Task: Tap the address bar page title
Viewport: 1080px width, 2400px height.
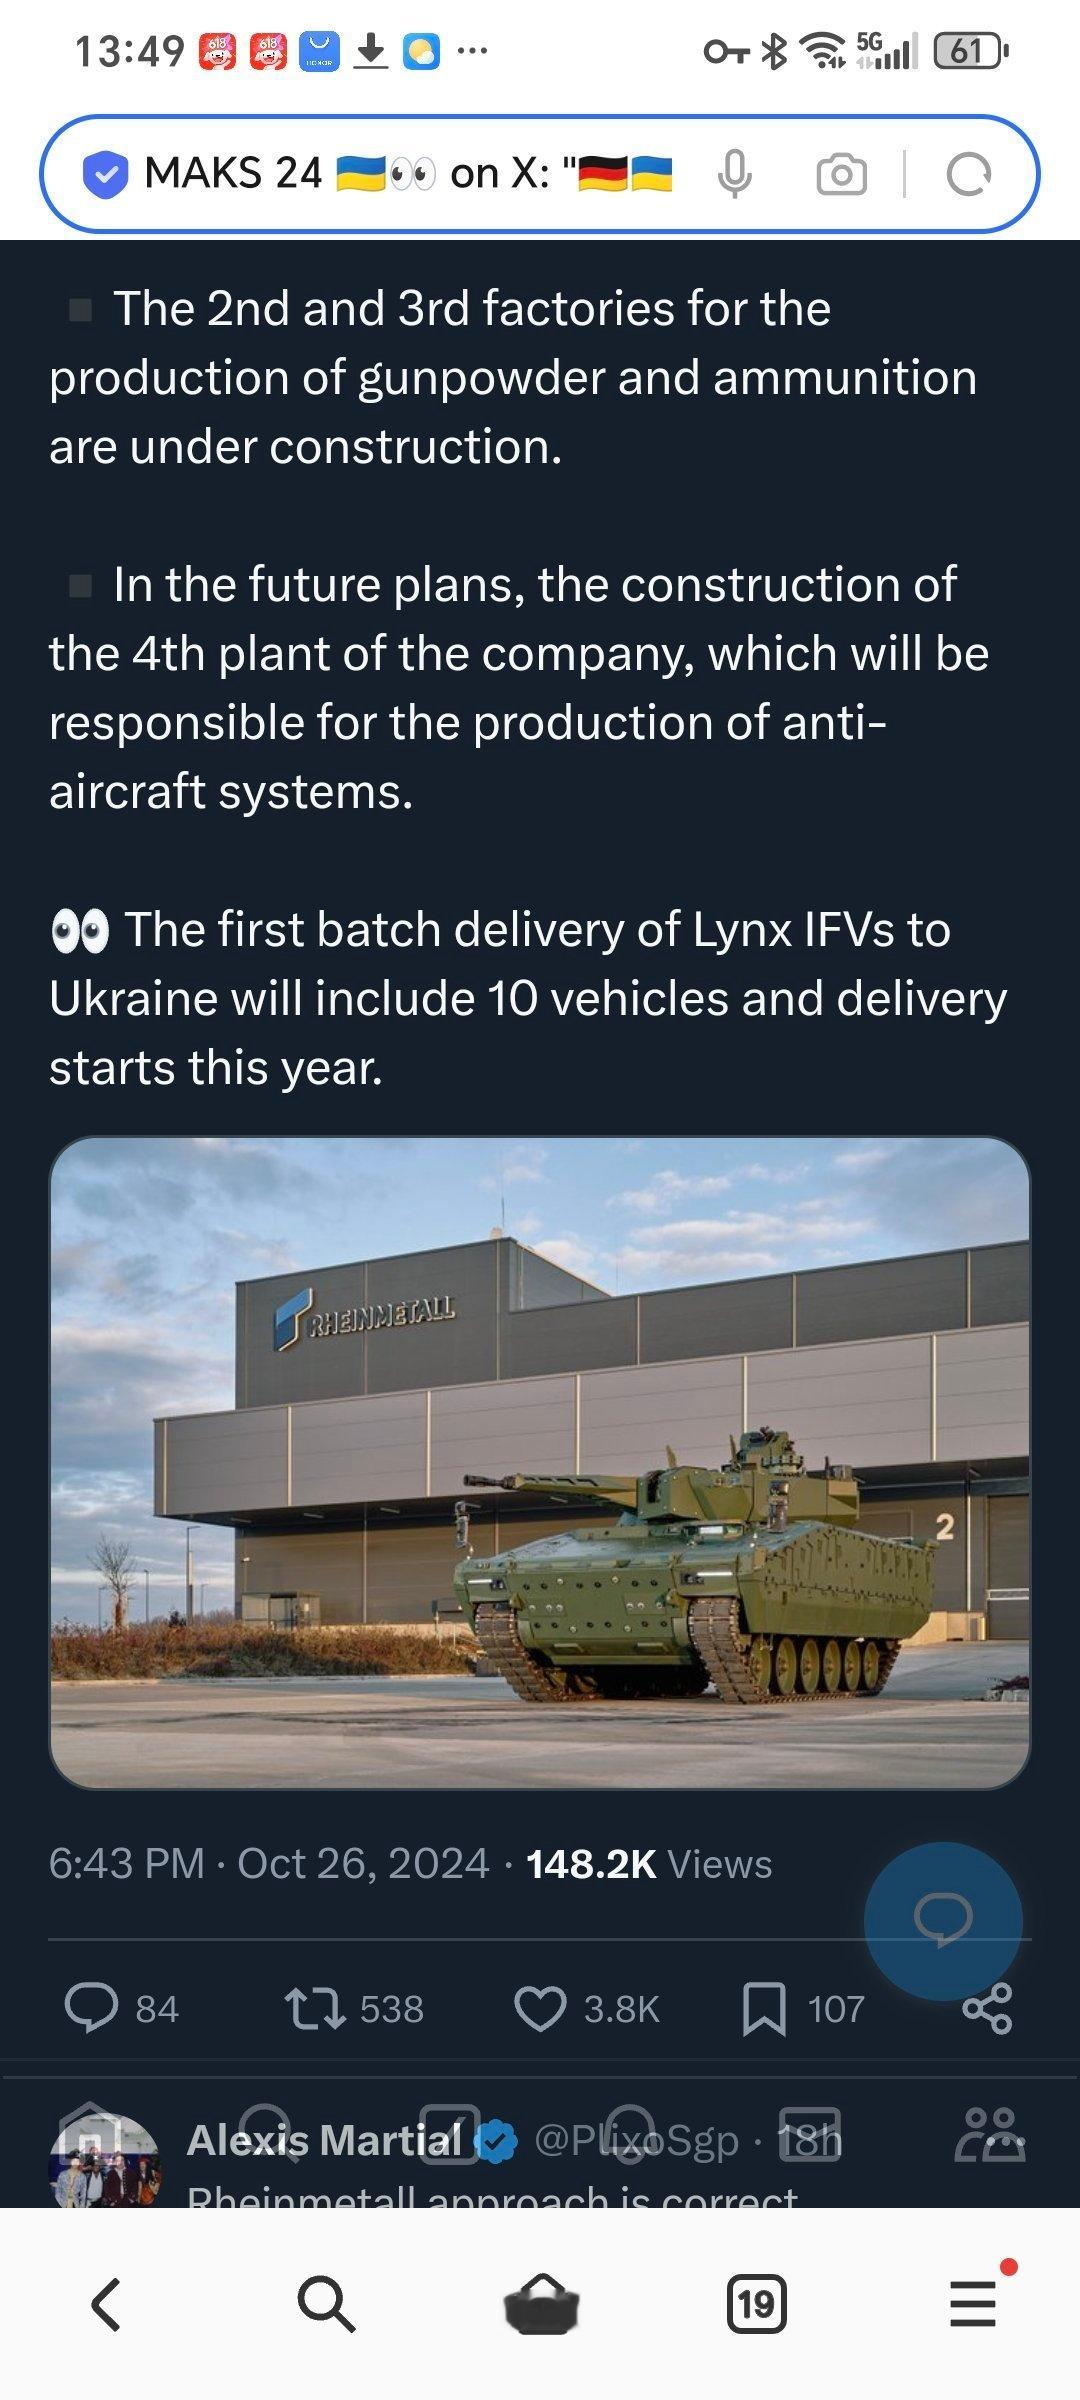Action: [408, 173]
